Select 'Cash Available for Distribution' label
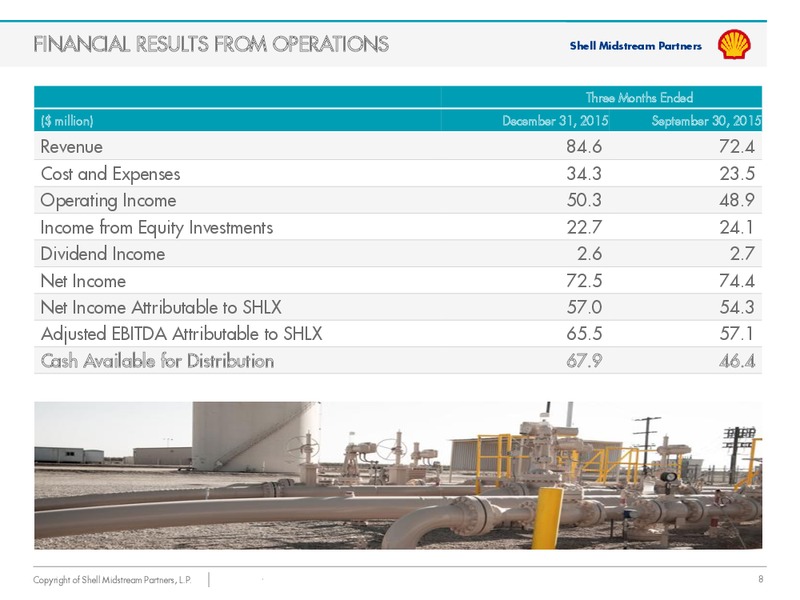Screen dimensions: 800x600 157,361
